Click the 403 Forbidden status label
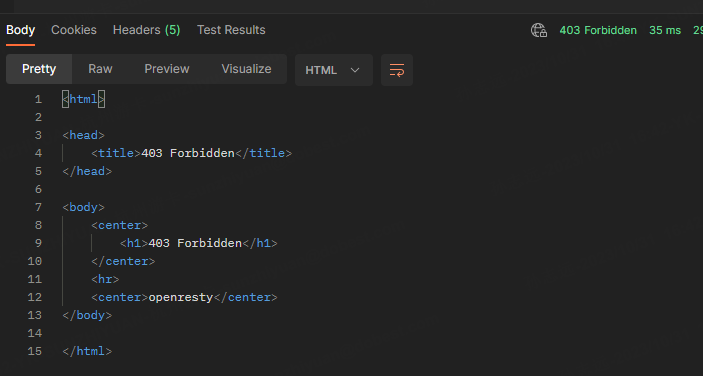This screenshot has width=703, height=376. (598, 30)
